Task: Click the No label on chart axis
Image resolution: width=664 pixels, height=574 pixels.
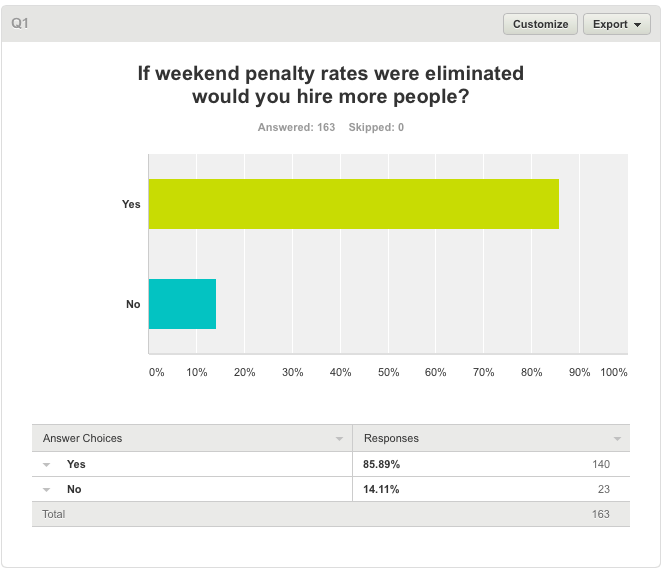Action: coord(133,304)
